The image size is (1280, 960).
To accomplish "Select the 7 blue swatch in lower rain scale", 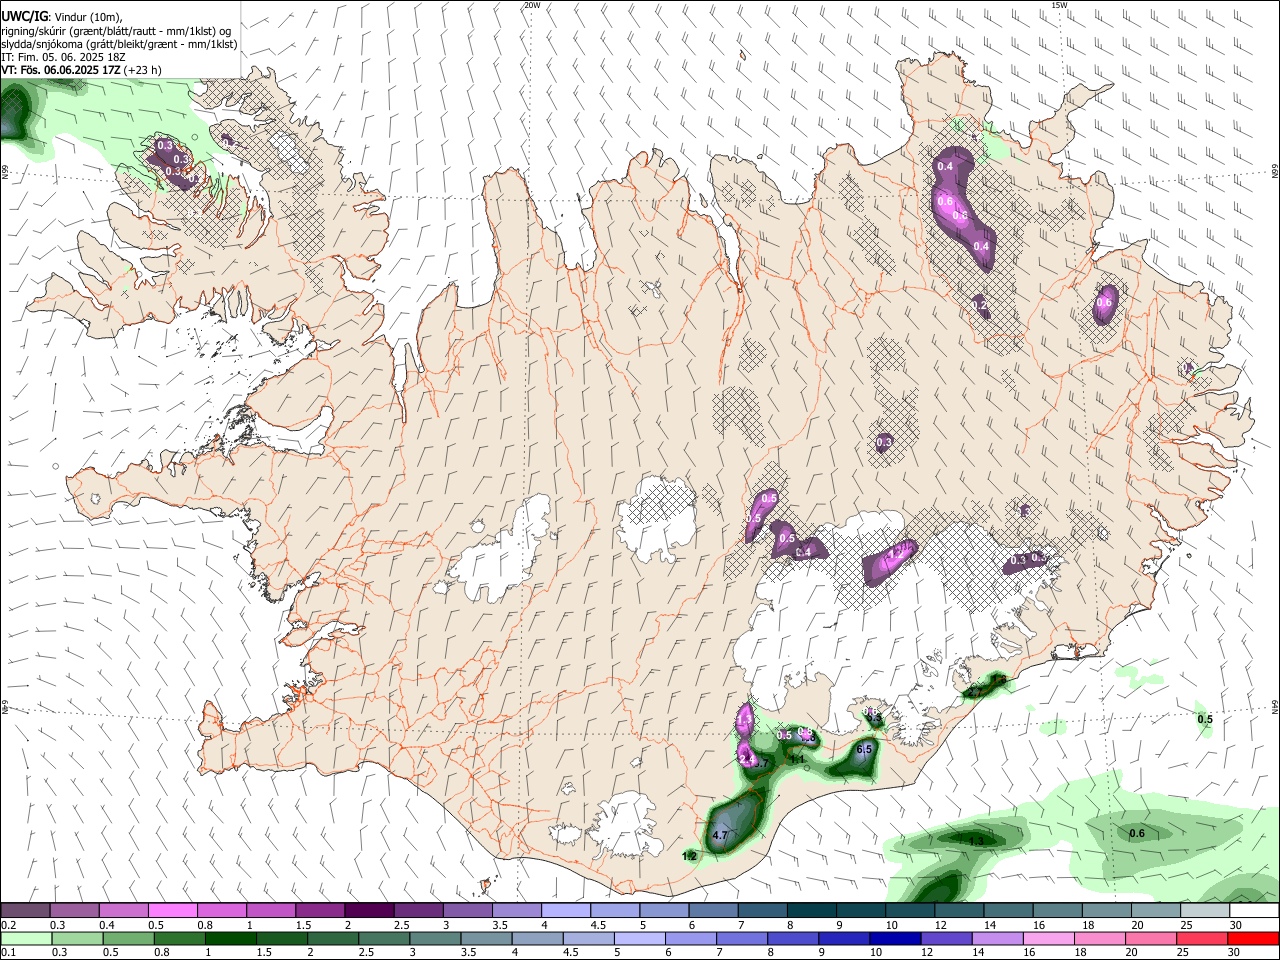I will [742, 938].
